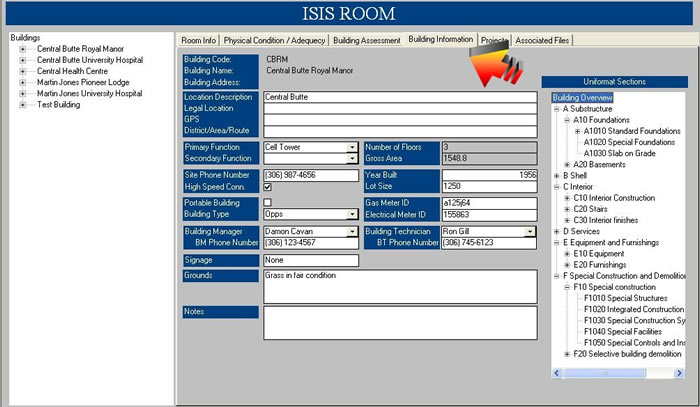Screen dimensions: 700x407
Task: Select A1030 Slab on Grade item
Action: pos(619,154)
